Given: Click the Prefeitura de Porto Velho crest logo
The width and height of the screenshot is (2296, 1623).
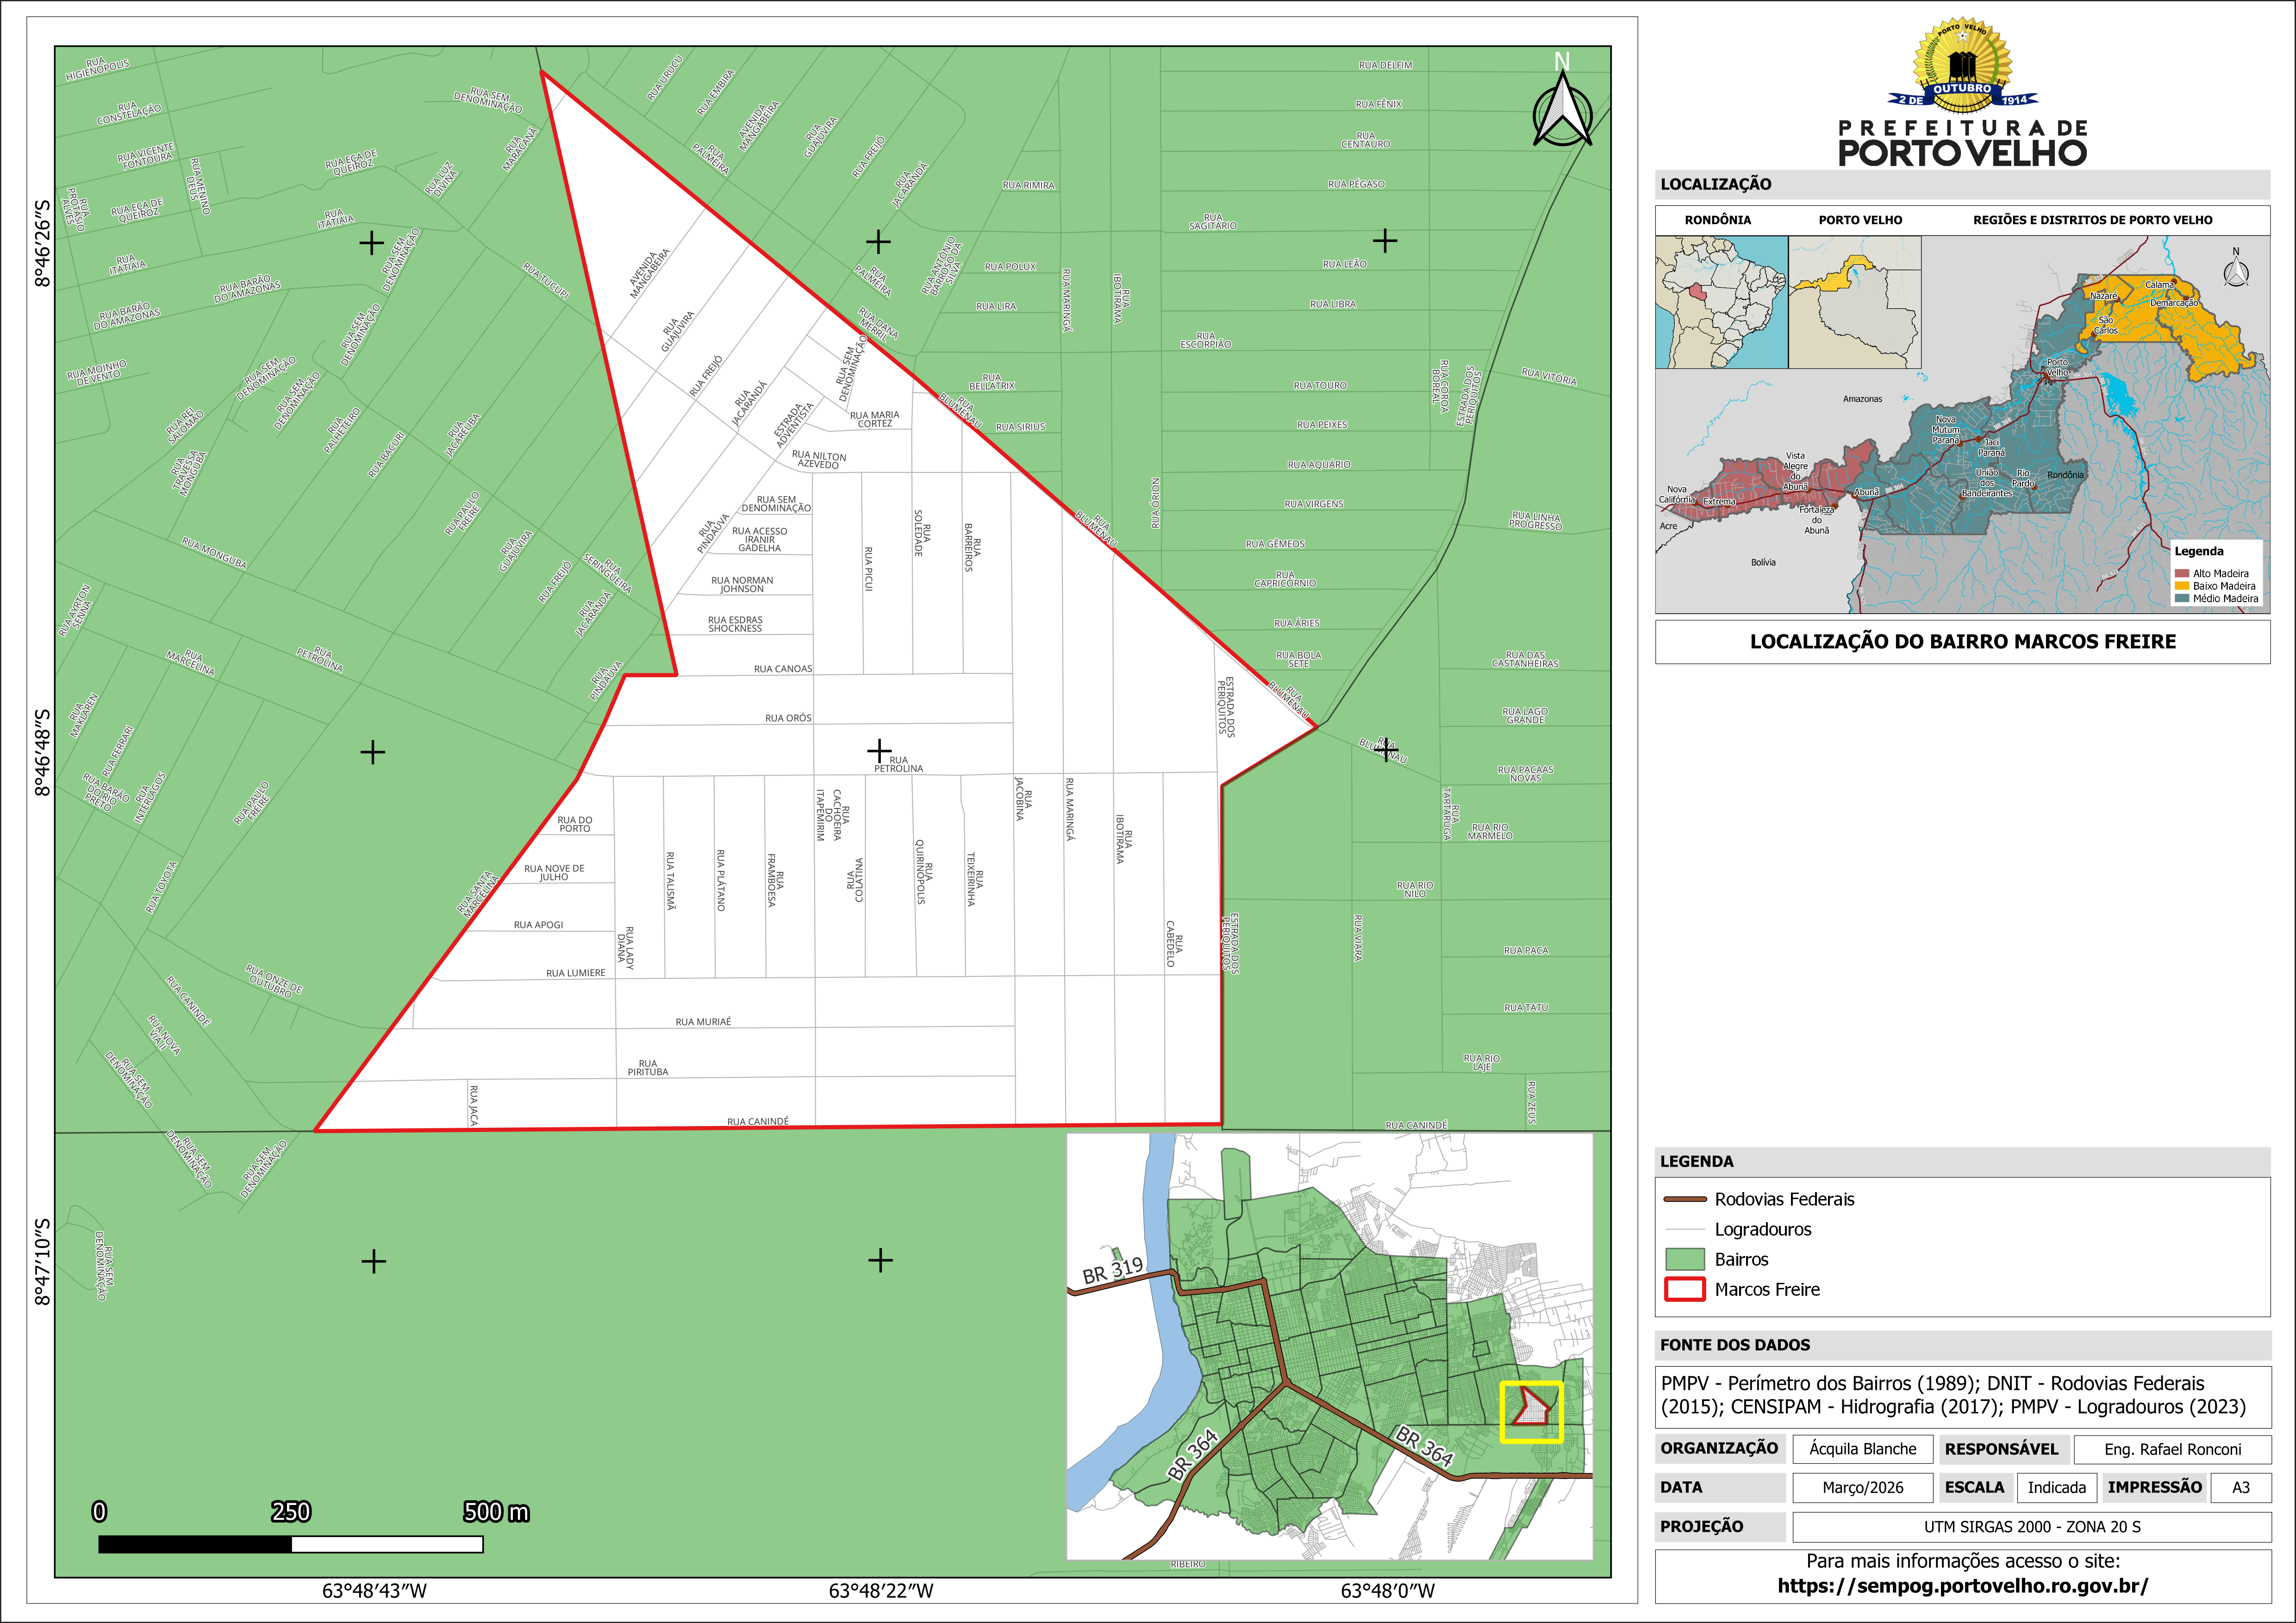Looking at the screenshot, I should click(x=1962, y=67).
